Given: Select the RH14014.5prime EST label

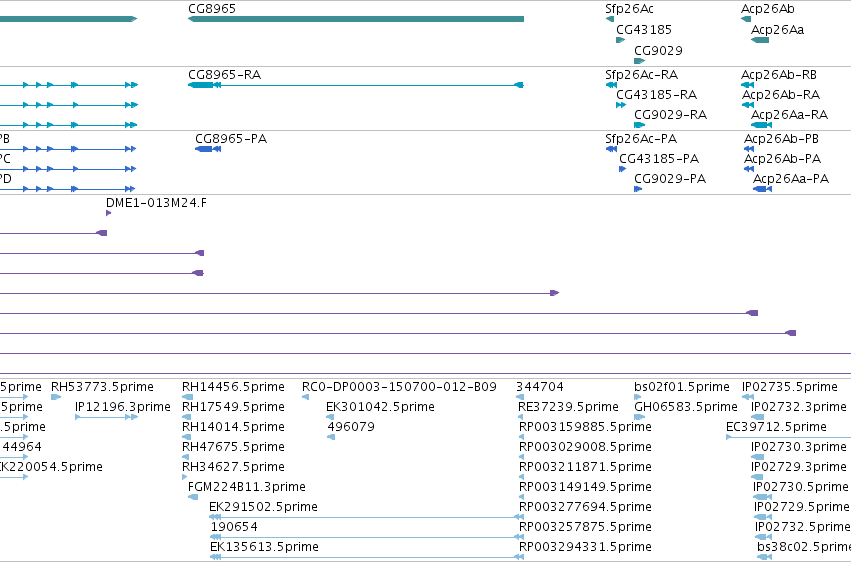Looking at the screenshot, I should pyautogui.click(x=233, y=427).
